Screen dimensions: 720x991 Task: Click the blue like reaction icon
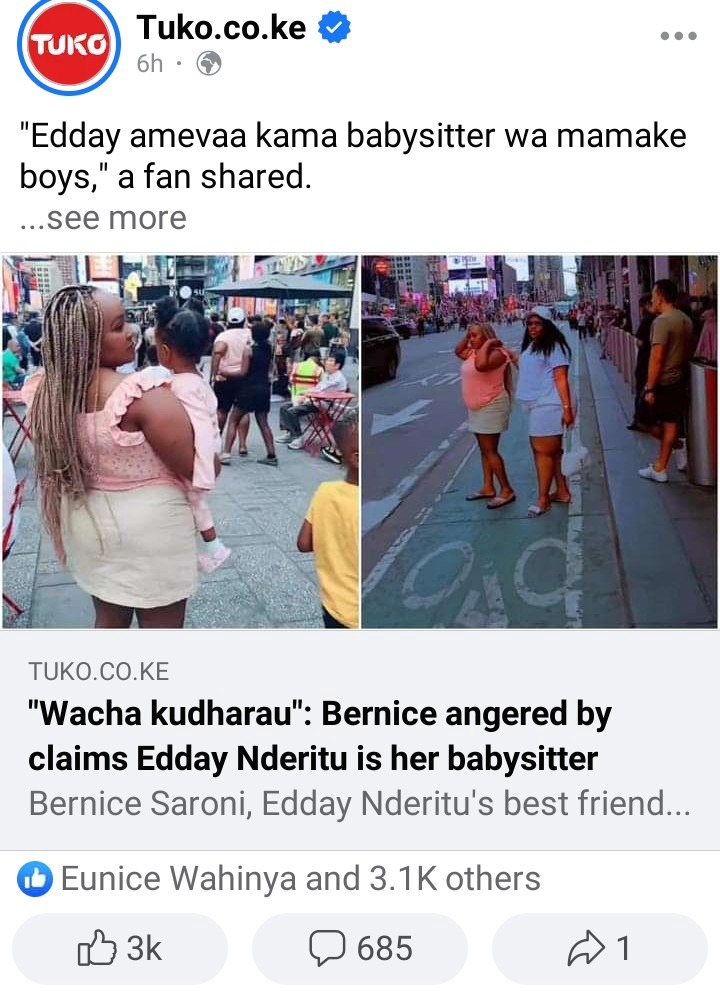pyautogui.click(x=35, y=879)
